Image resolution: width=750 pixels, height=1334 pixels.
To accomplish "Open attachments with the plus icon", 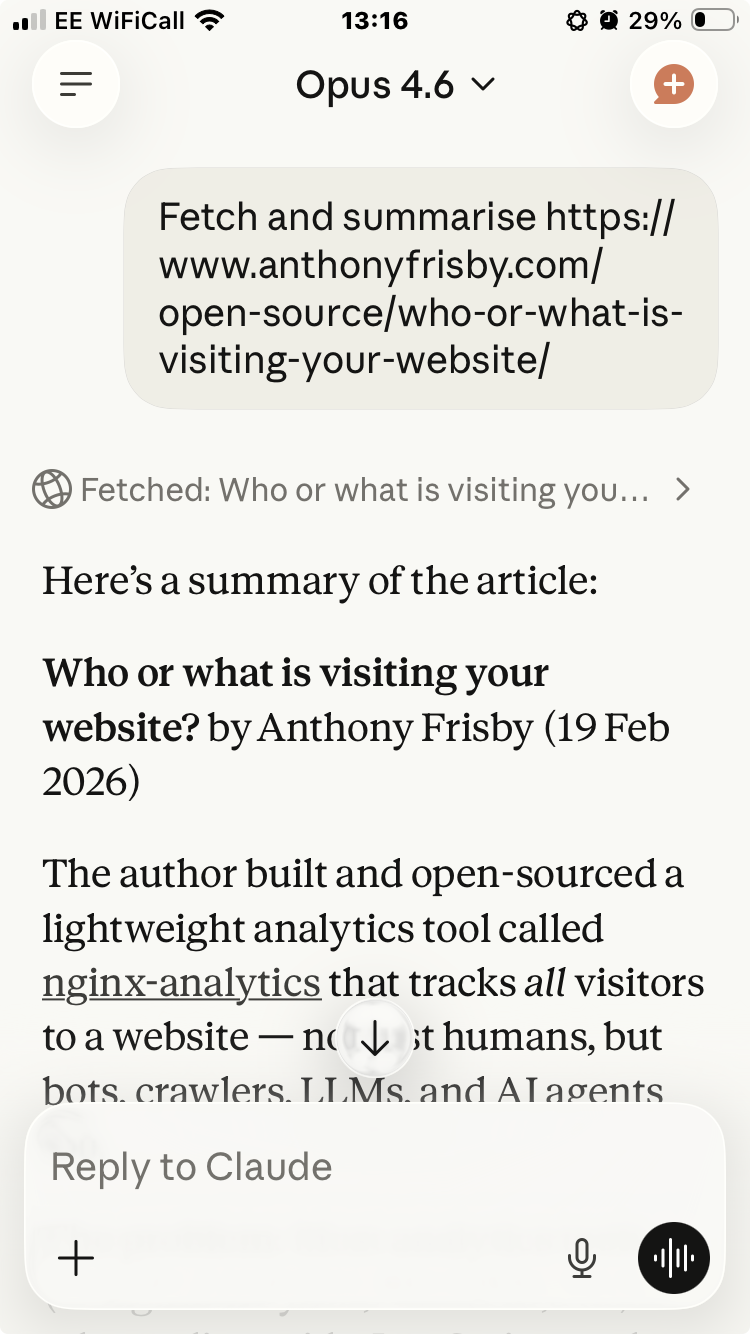I will 76,1258.
